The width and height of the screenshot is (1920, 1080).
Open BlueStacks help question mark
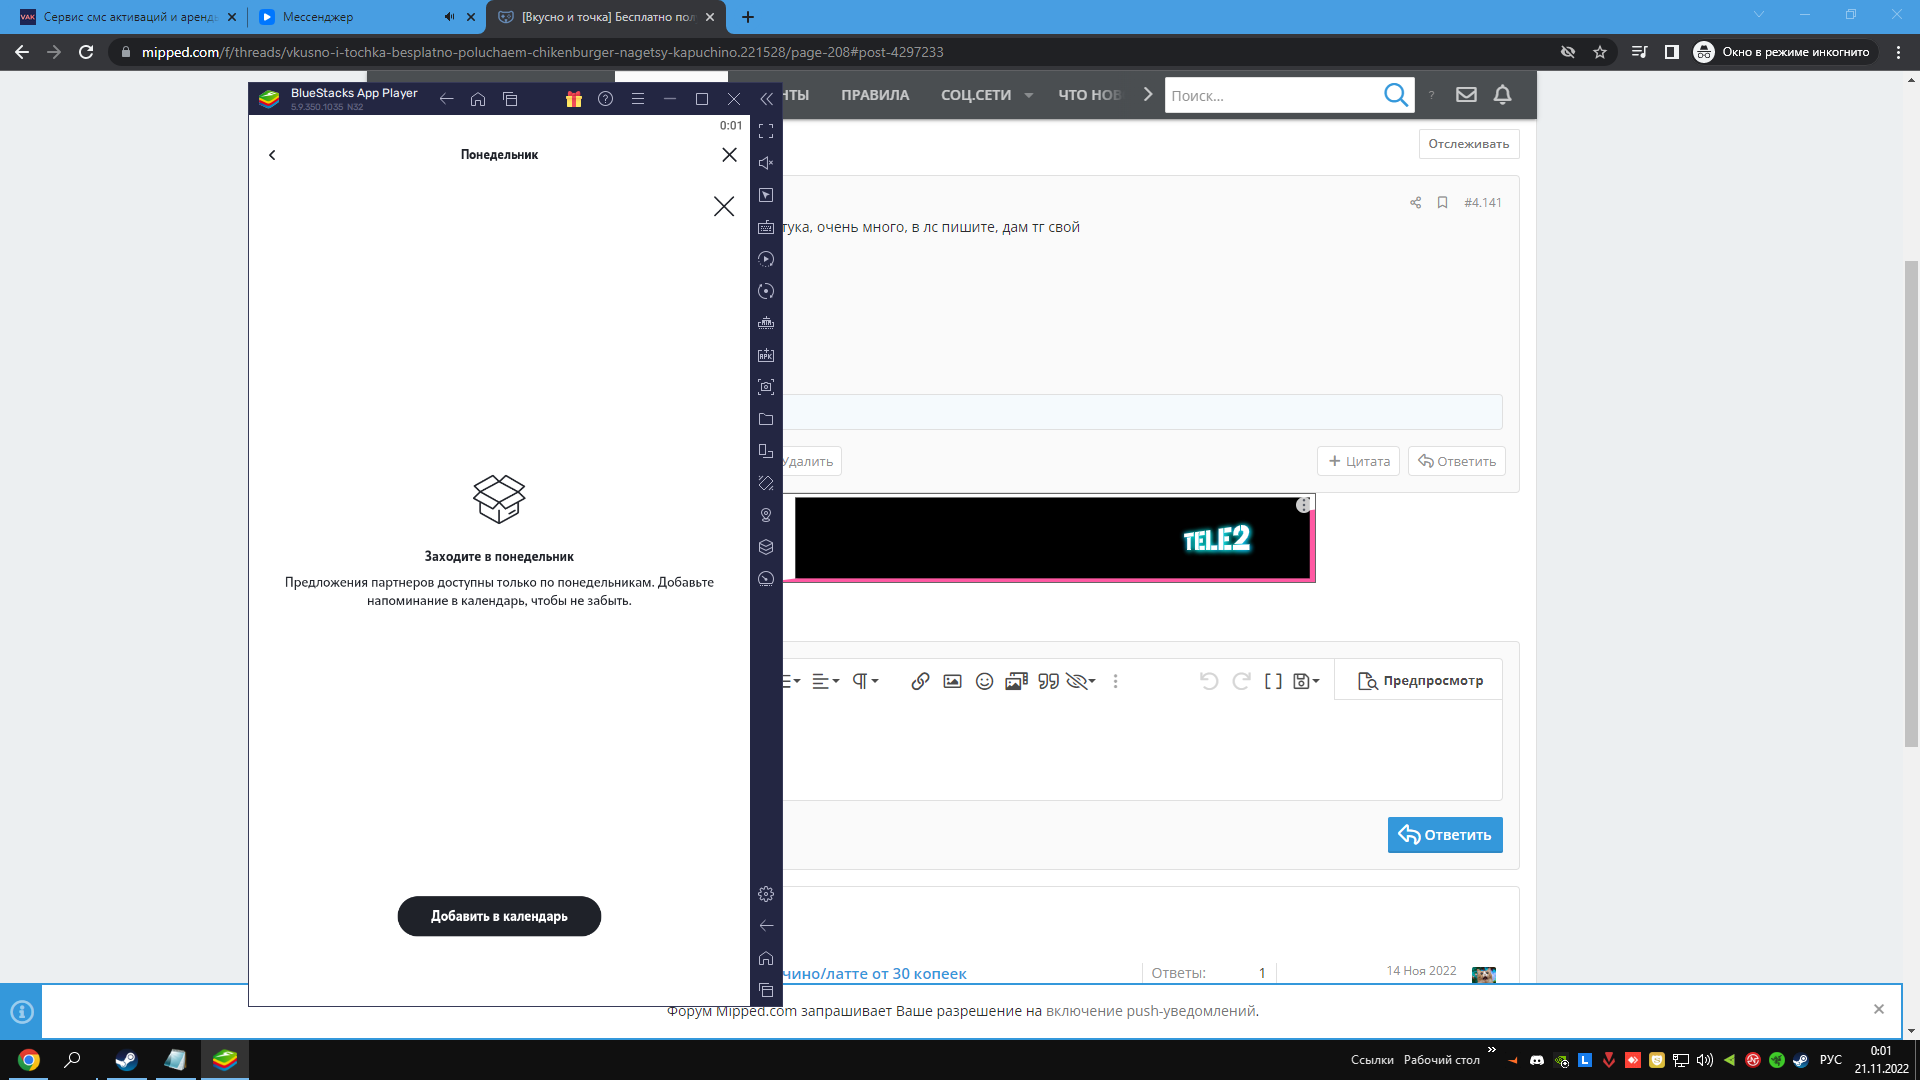tap(605, 99)
